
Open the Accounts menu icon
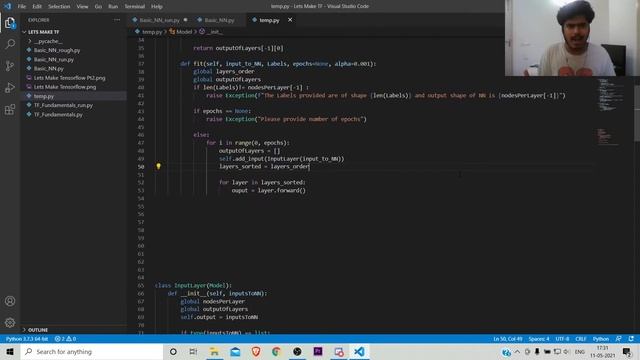(10, 301)
